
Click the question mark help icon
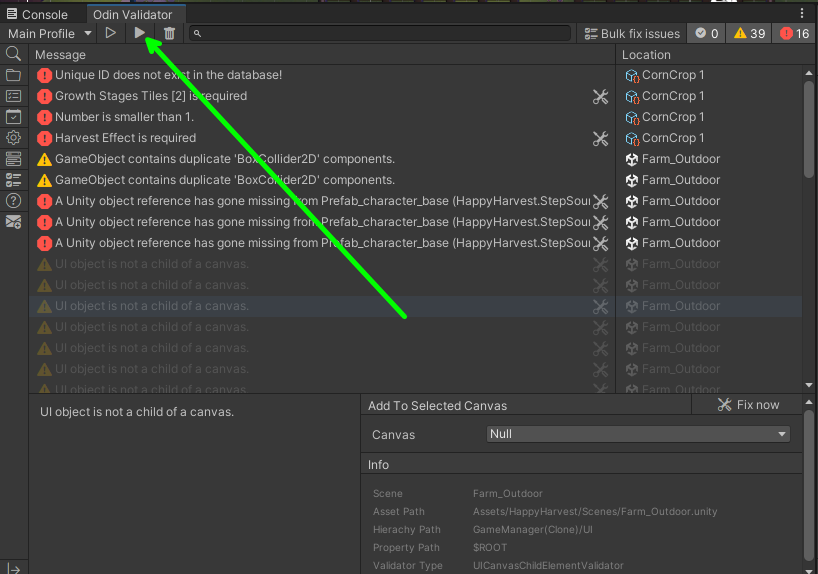(13, 201)
